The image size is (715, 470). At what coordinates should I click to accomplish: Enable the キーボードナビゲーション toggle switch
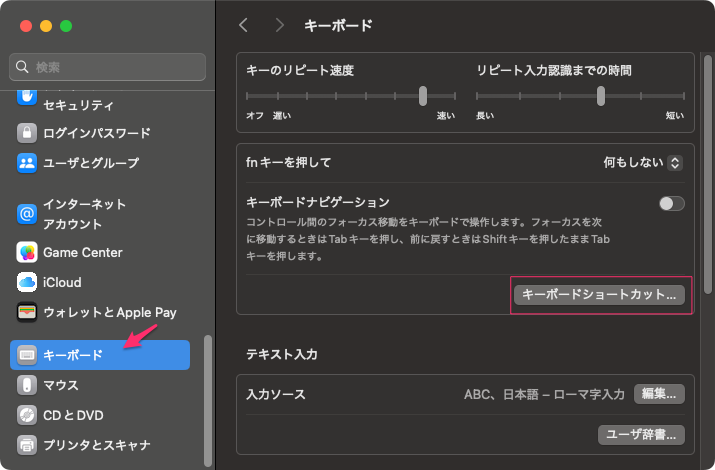click(x=672, y=203)
